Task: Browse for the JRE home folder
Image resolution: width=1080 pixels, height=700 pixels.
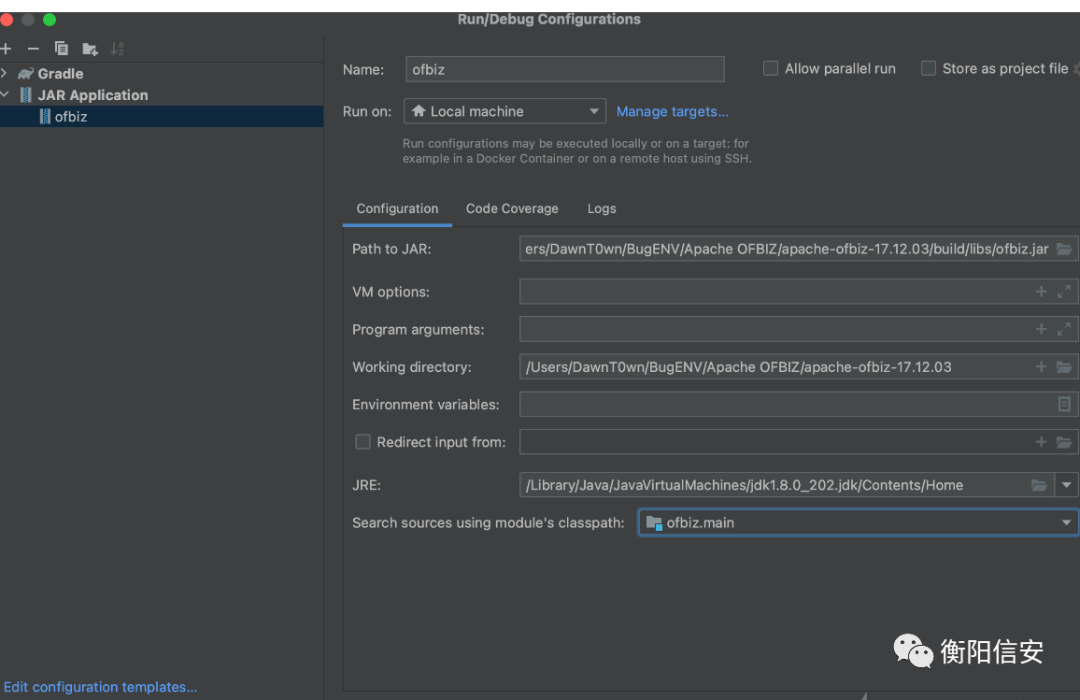Action: pos(1039,485)
